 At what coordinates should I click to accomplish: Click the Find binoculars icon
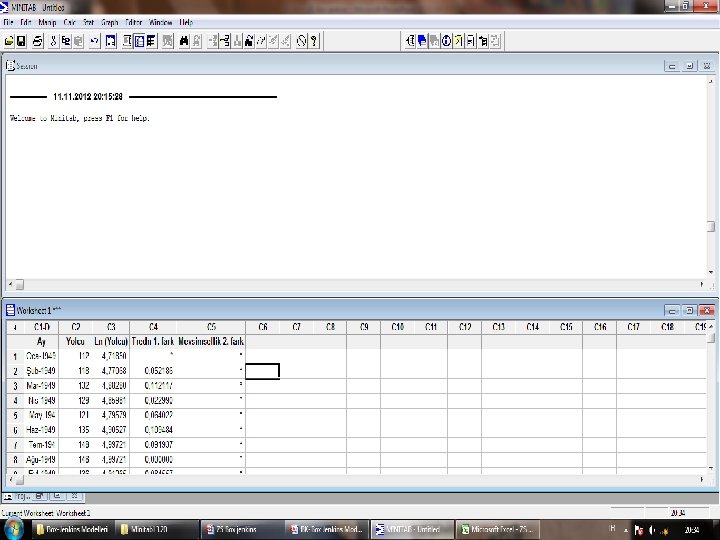tap(184, 41)
